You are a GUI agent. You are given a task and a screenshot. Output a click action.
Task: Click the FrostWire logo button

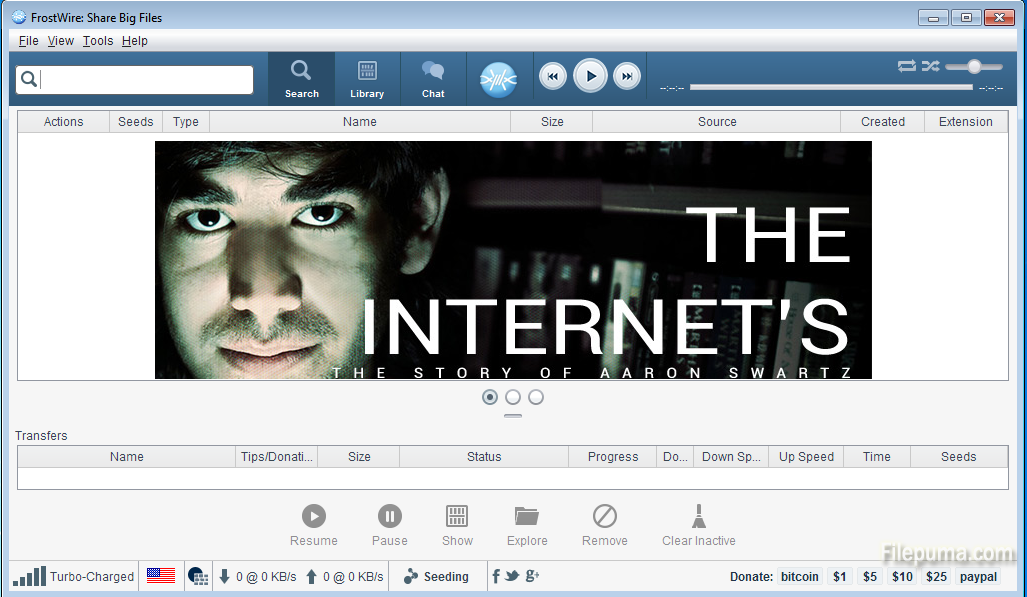(x=498, y=79)
